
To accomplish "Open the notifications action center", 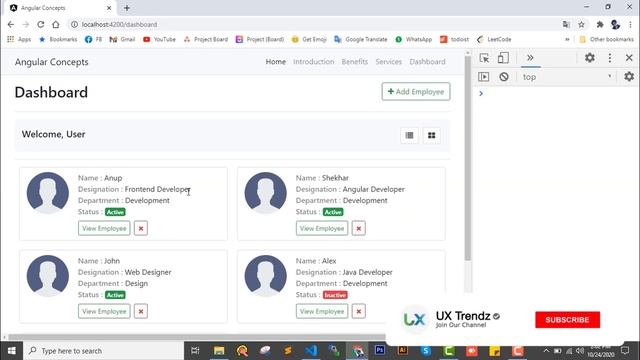I will tap(625, 351).
